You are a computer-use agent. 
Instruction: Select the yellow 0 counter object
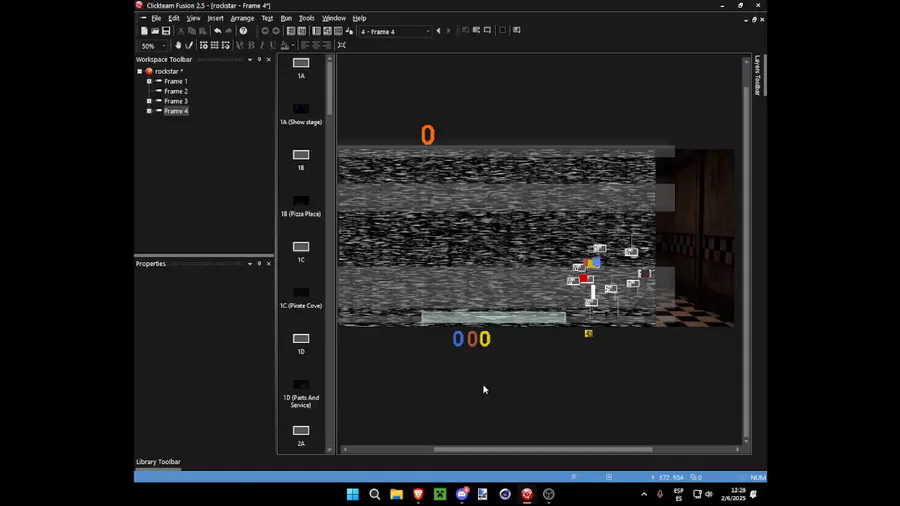pyautogui.click(x=485, y=339)
